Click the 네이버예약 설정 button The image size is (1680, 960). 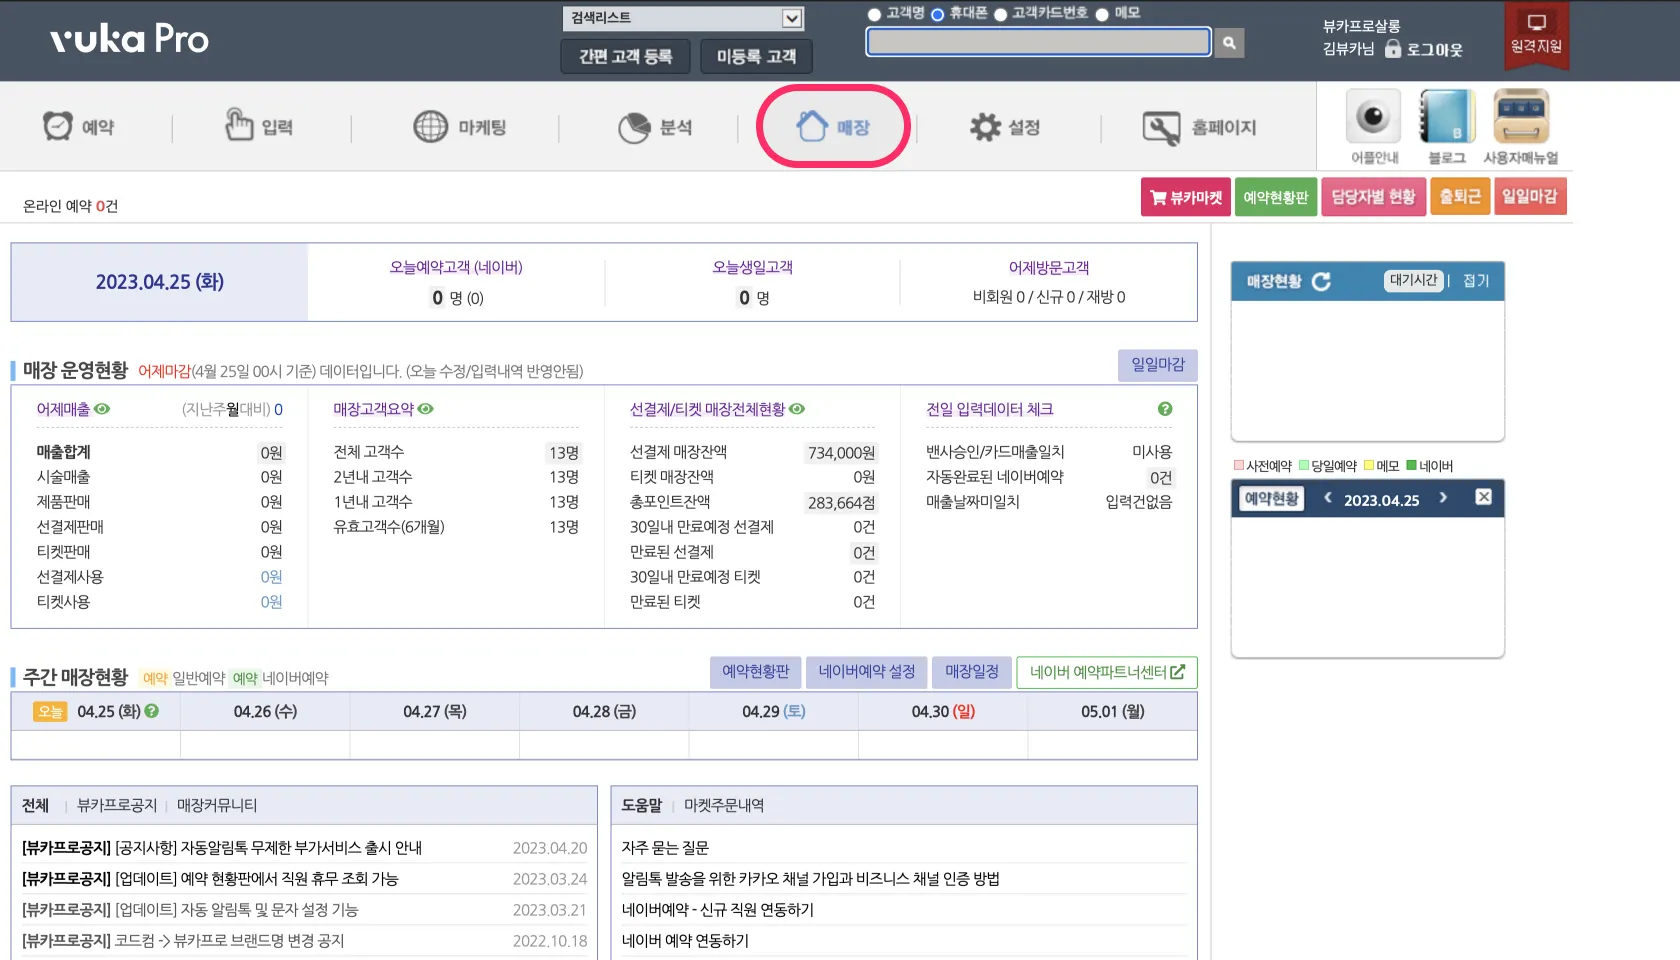point(867,672)
